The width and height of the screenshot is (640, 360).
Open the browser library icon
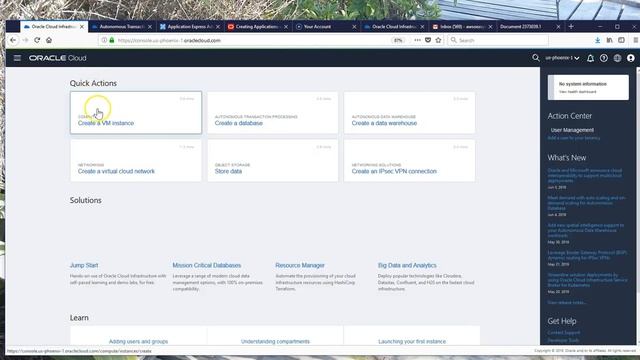[x=609, y=40]
